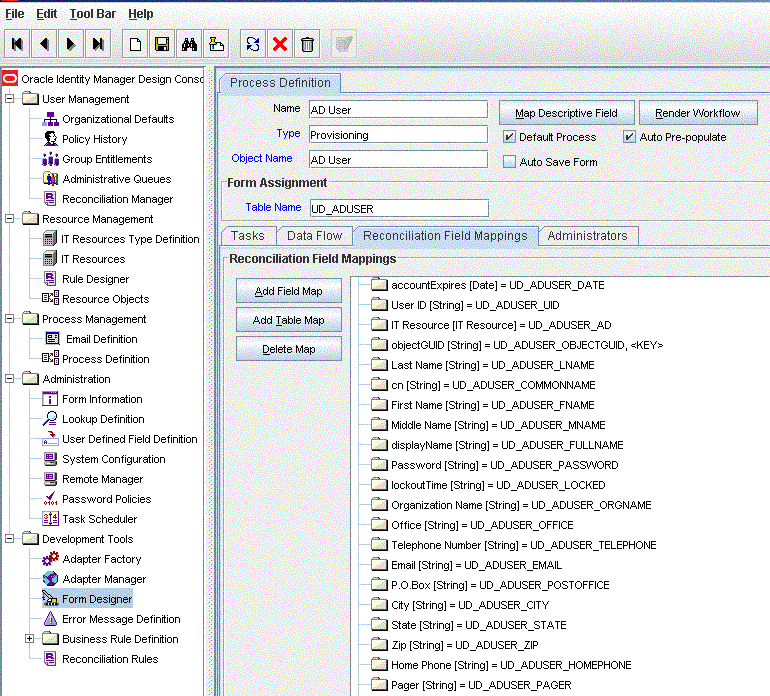The image size is (770, 696).
Task: Create a new record with the blank page icon
Action: click(135, 45)
